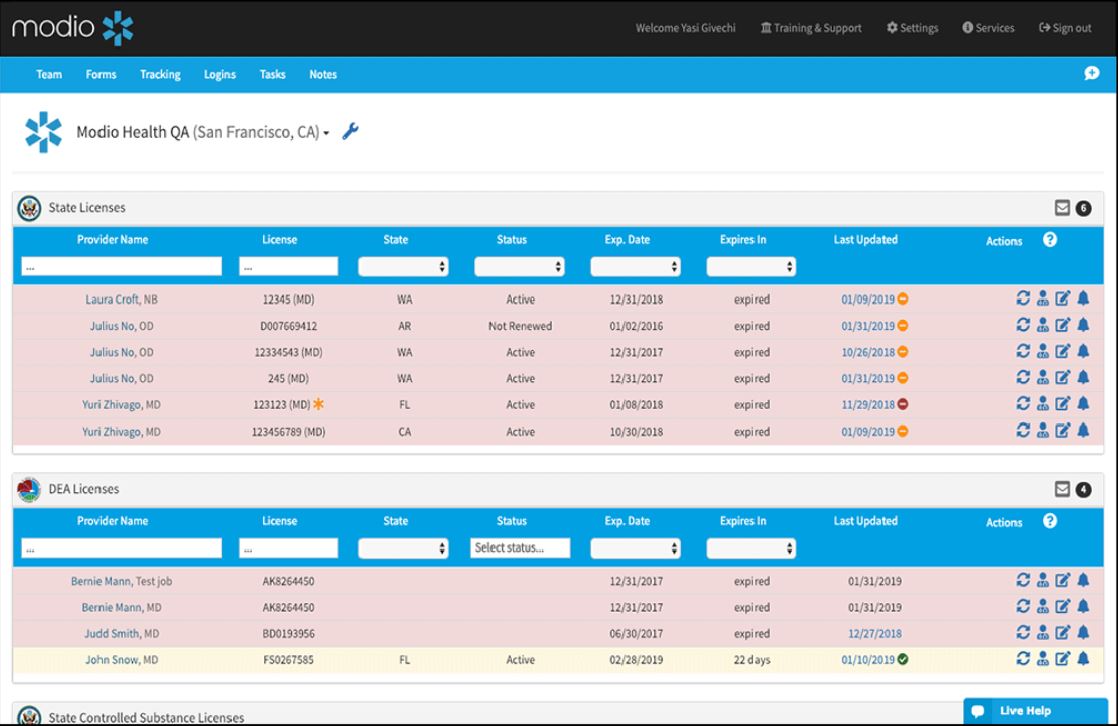Click the bell icon for Judd Smith's row

tap(1083, 632)
